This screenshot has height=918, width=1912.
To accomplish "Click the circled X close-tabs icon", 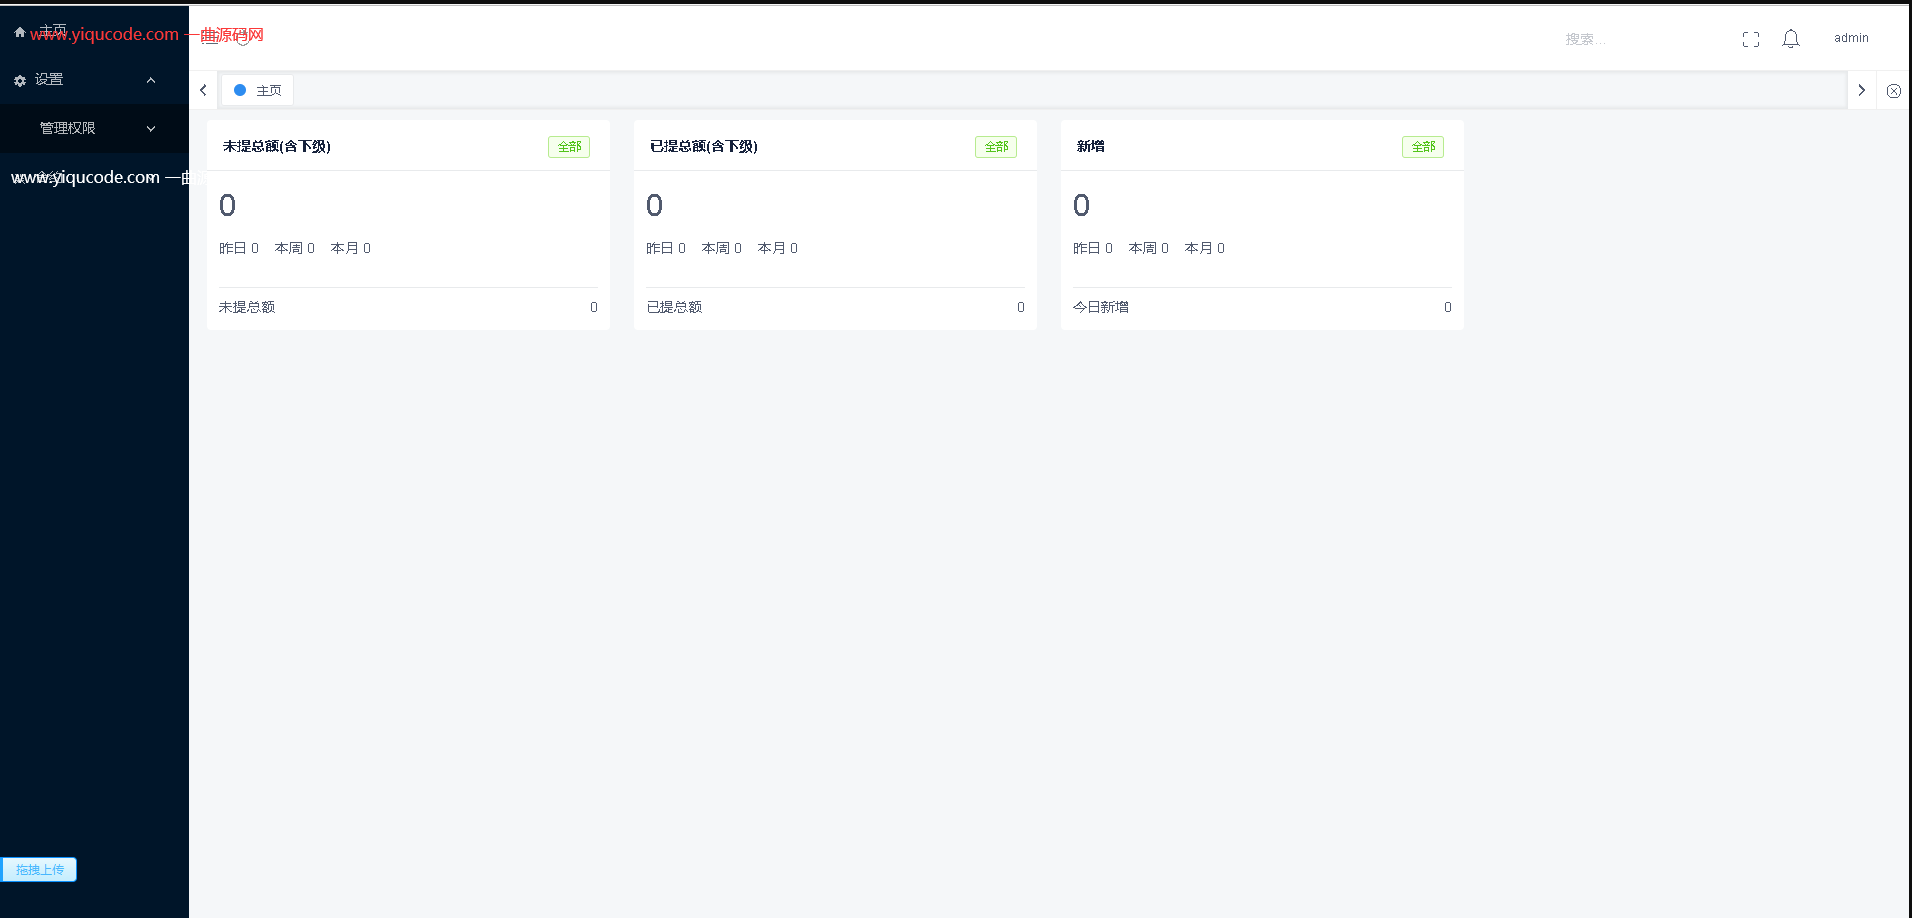I will 1894,90.
